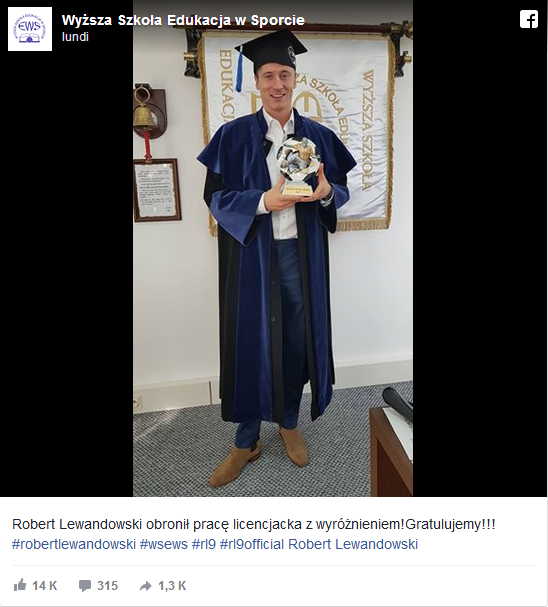The height and width of the screenshot is (607, 548).
Task: Open the graduation photo in the post
Action: [x=273, y=248]
